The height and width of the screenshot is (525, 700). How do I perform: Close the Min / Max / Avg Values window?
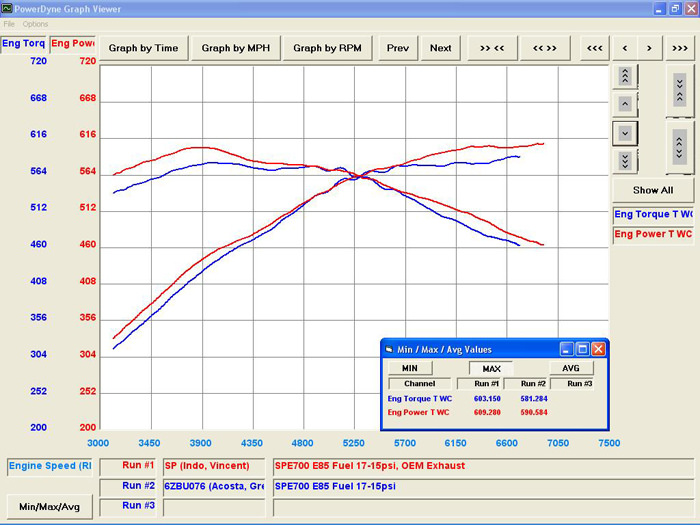(599, 349)
